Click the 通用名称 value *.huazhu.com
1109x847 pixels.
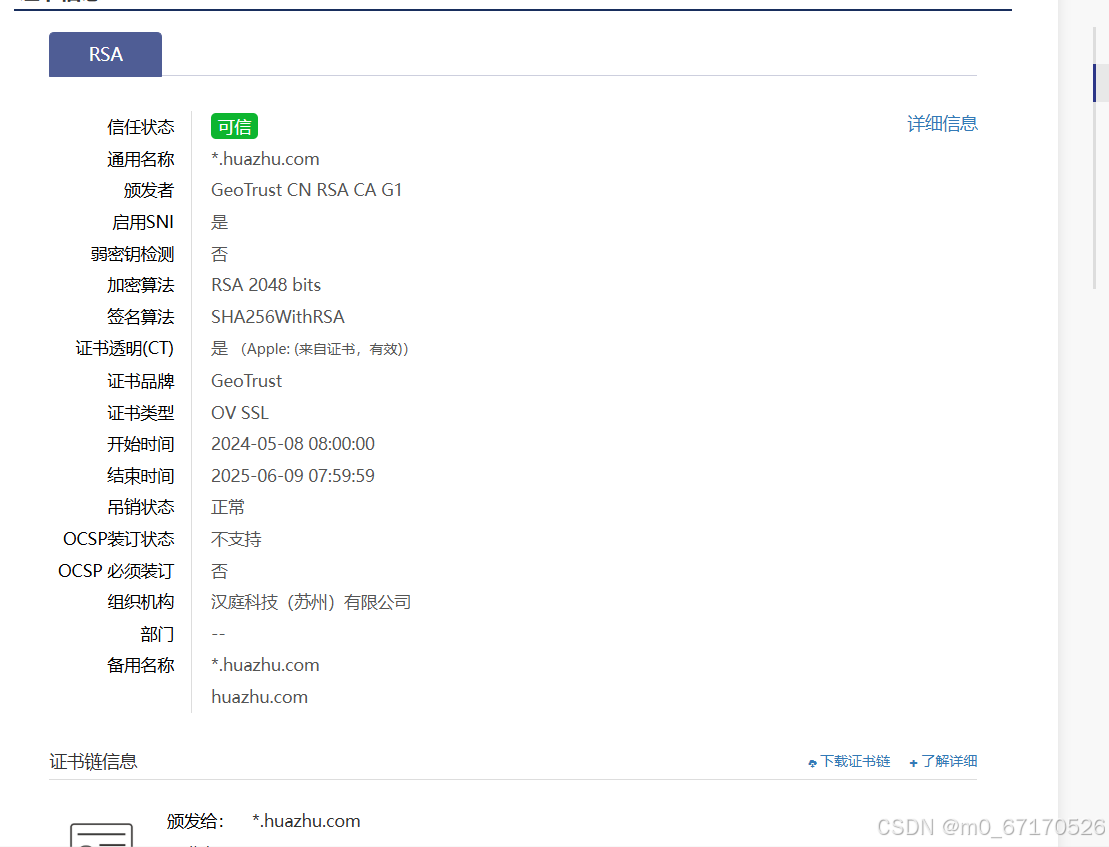point(265,159)
